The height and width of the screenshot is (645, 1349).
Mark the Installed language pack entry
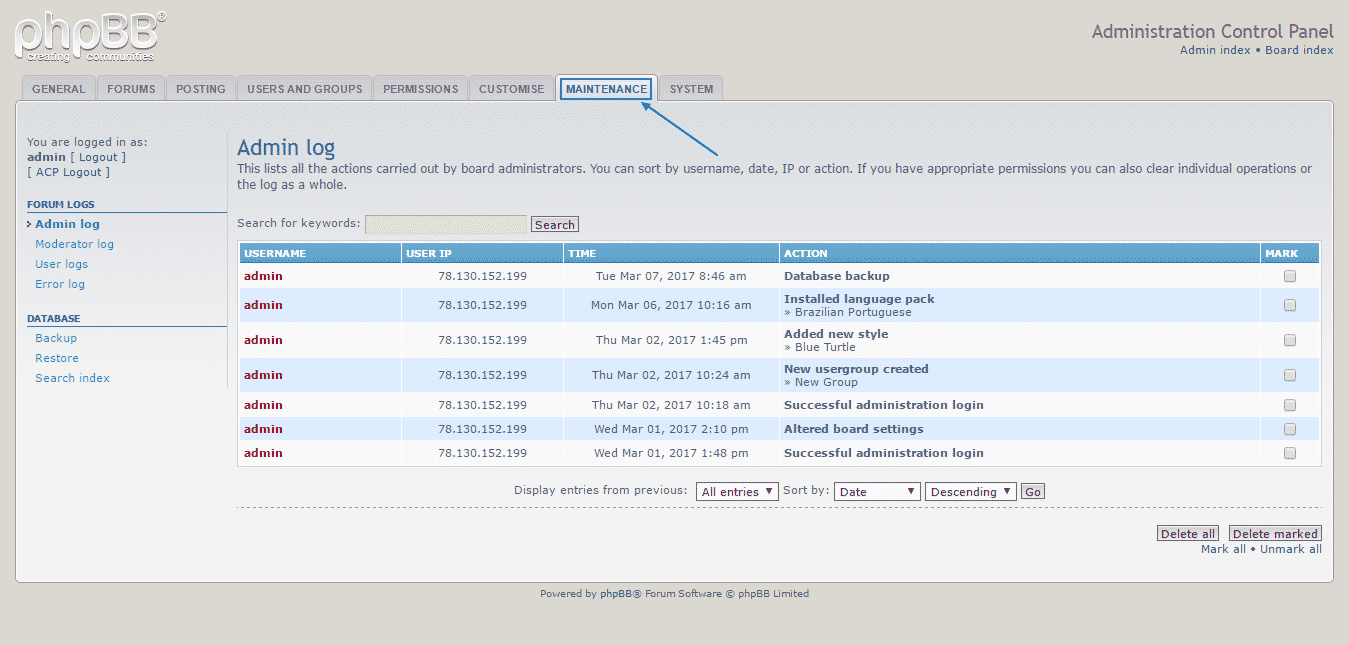[x=1289, y=305]
